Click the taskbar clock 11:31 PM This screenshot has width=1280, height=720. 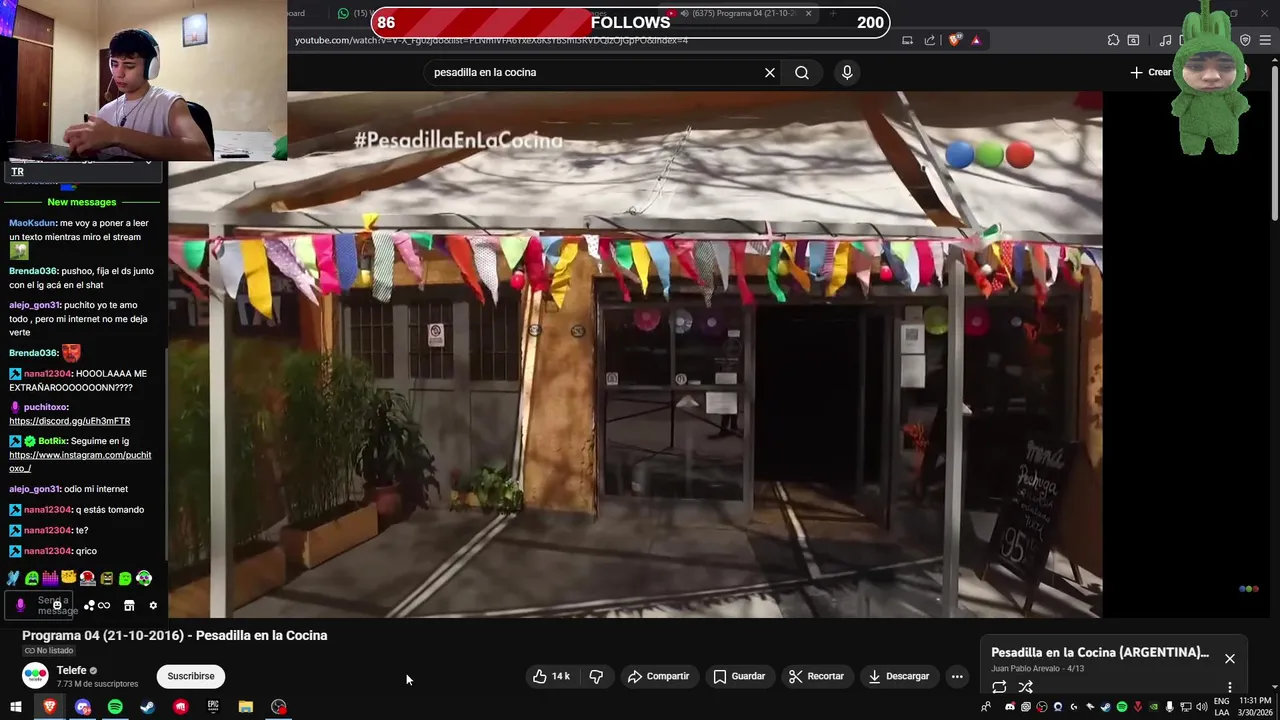pos(1254,701)
